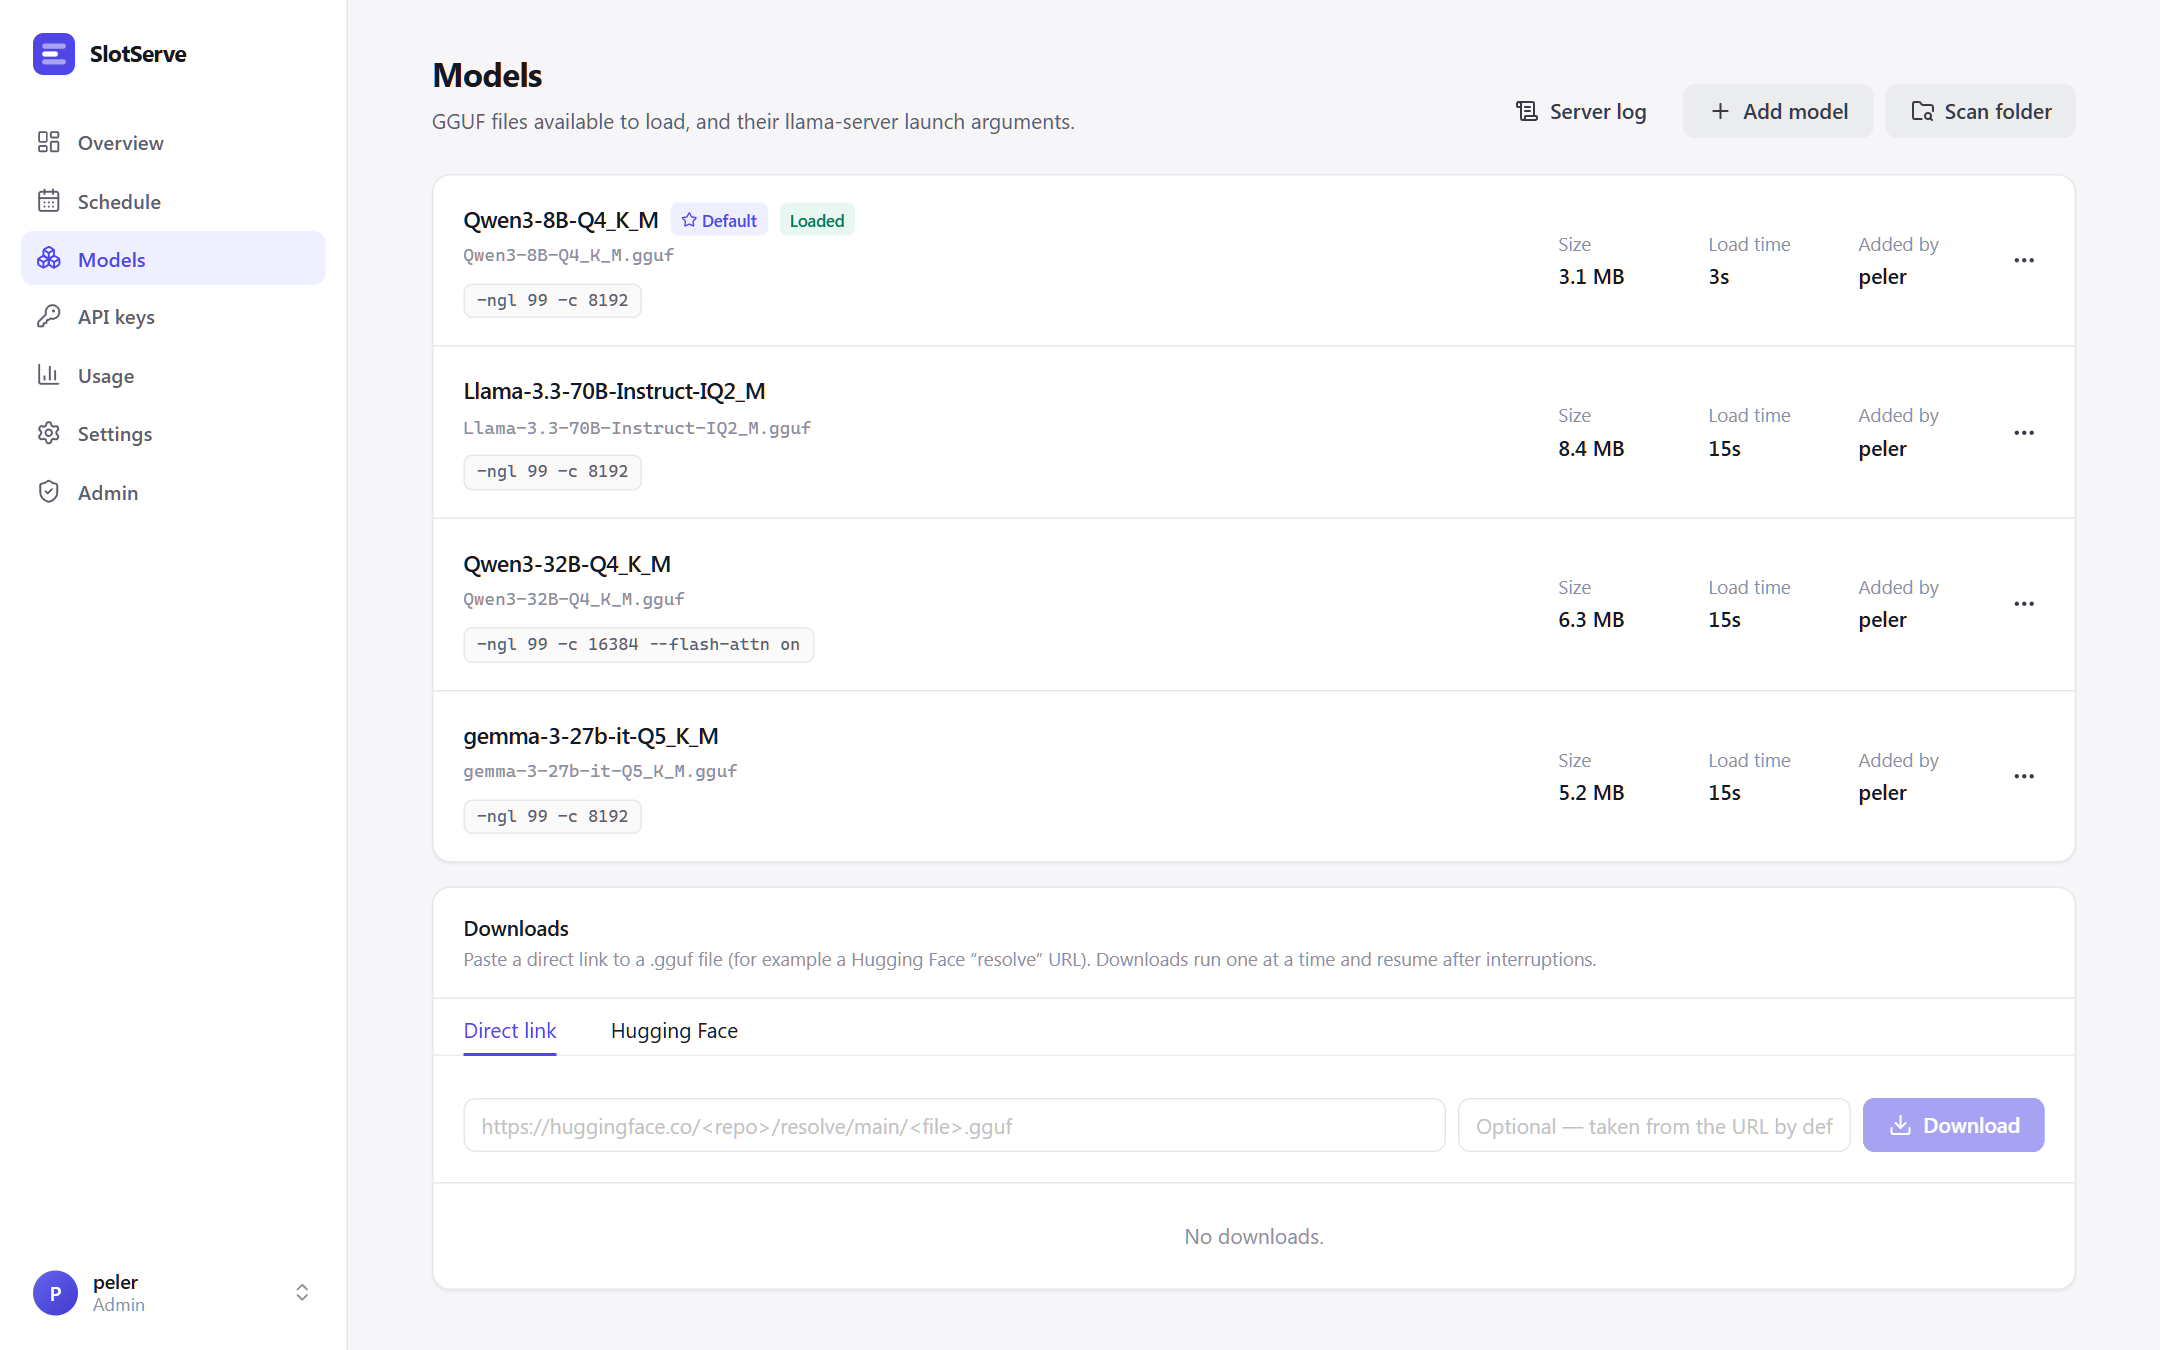Open more options for Qwen3-32B-Q4_K_M
Screen dimensions: 2160x1350
[2024, 604]
